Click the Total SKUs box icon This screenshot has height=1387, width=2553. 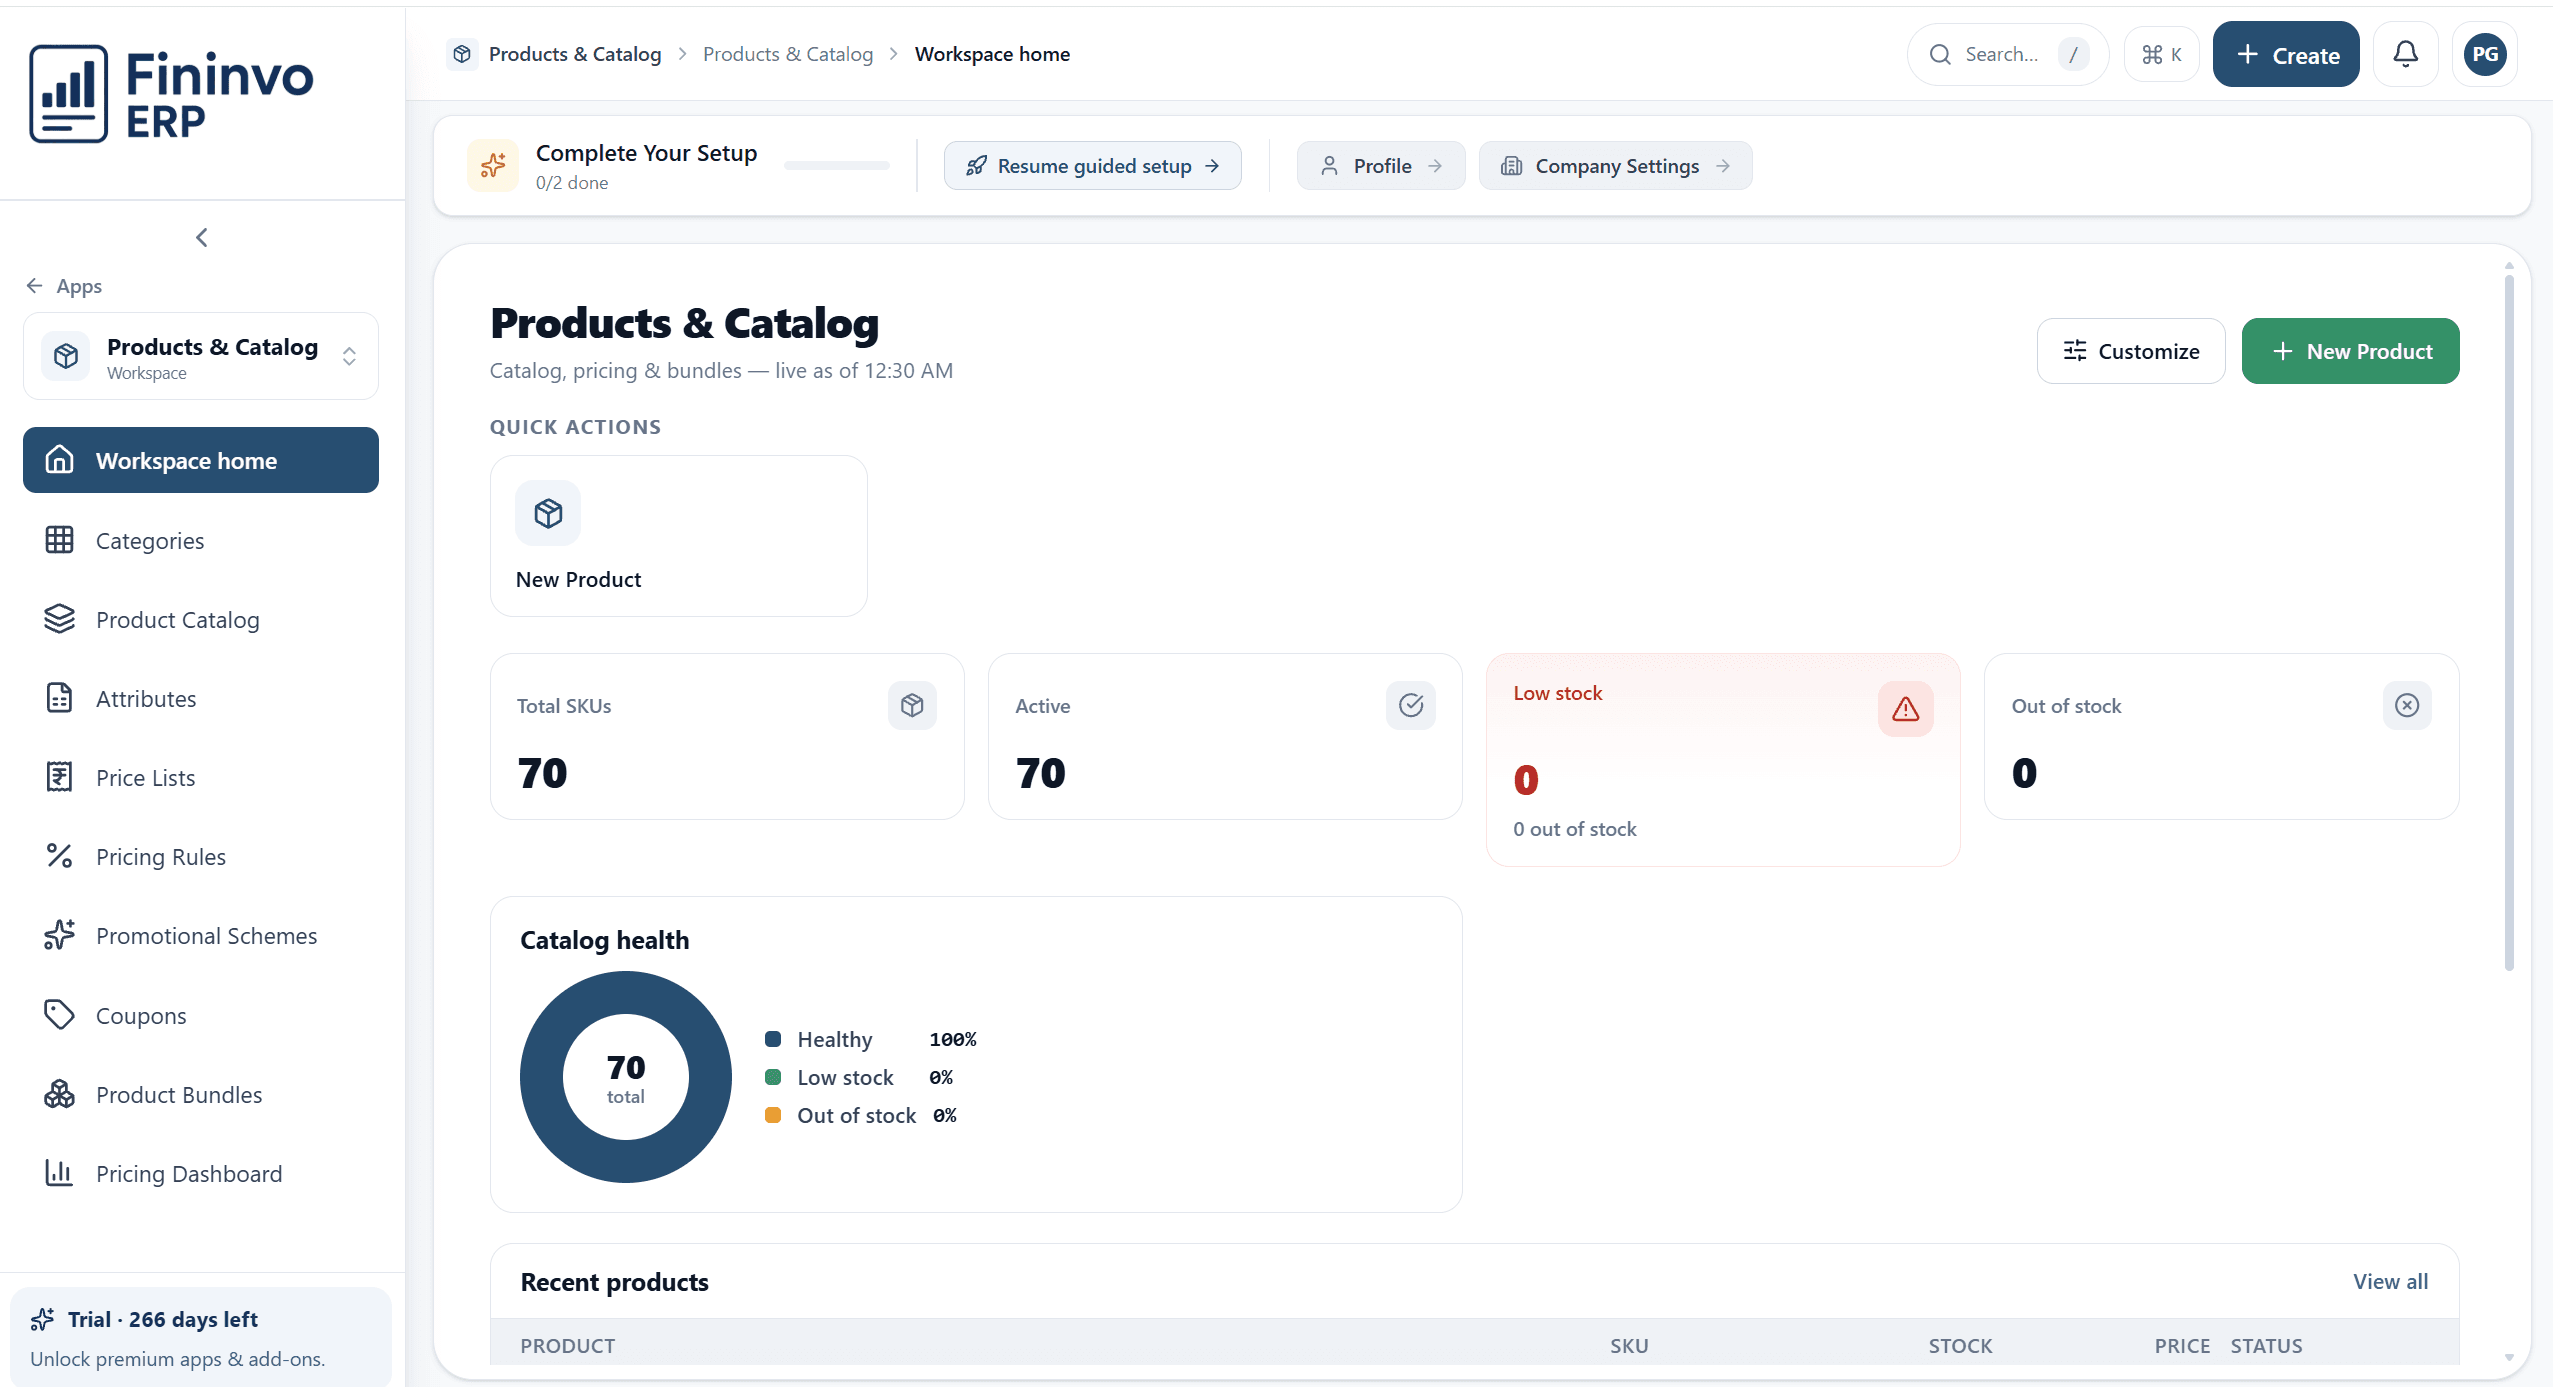pyautogui.click(x=912, y=706)
